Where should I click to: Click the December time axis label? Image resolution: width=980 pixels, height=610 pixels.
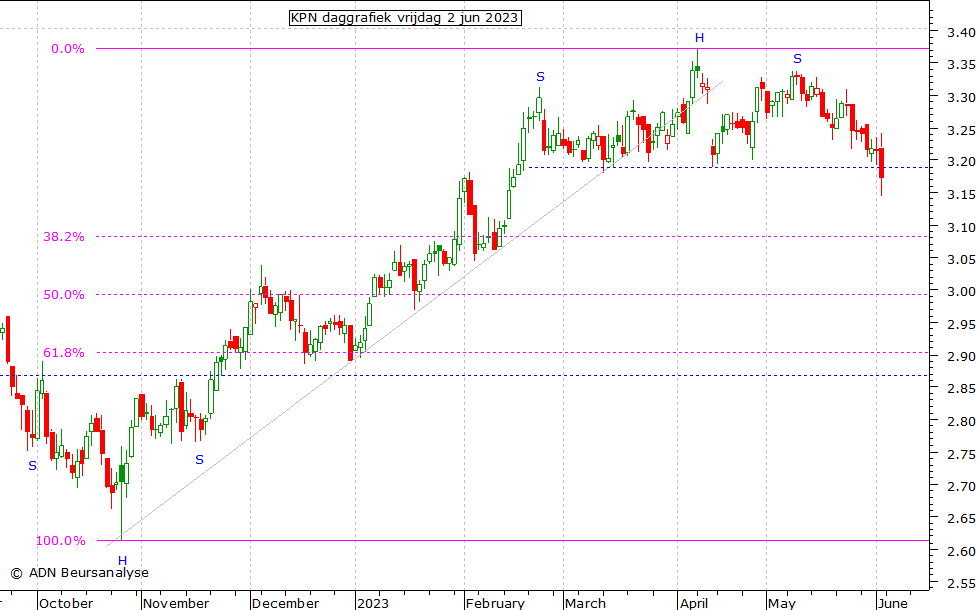[286, 603]
